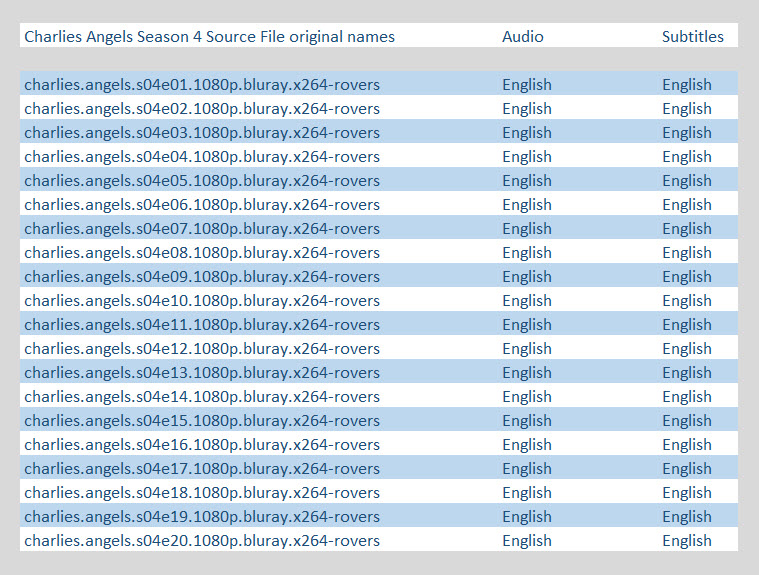
Task: Click the Audio 'English' cell for s04e20
Action: pos(527,541)
